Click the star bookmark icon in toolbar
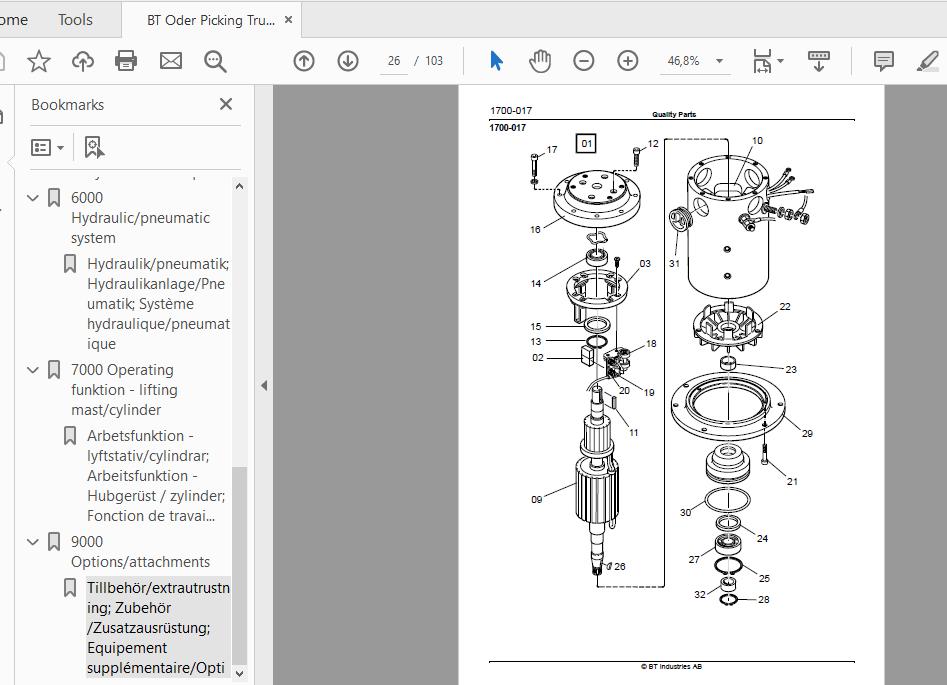The height and width of the screenshot is (685, 947). (39, 61)
